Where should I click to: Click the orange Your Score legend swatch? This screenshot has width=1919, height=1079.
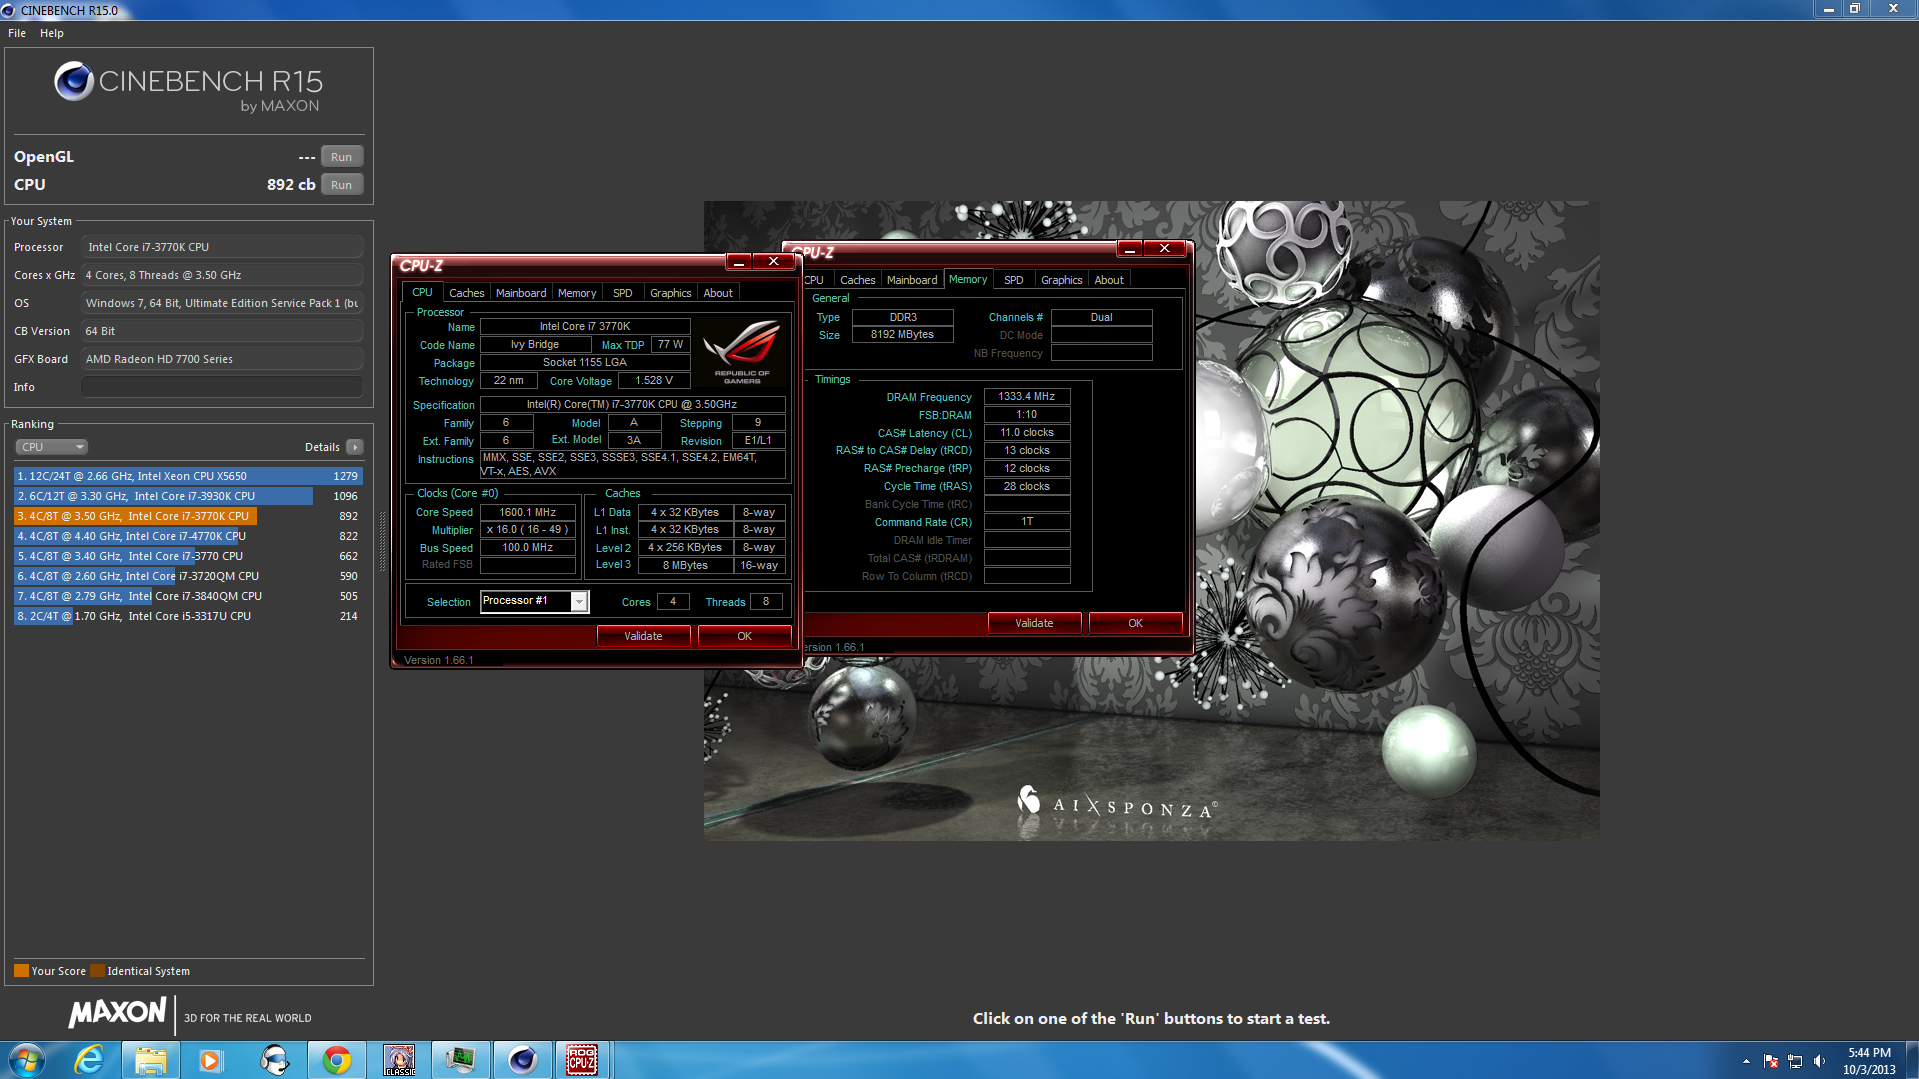(x=21, y=971)
